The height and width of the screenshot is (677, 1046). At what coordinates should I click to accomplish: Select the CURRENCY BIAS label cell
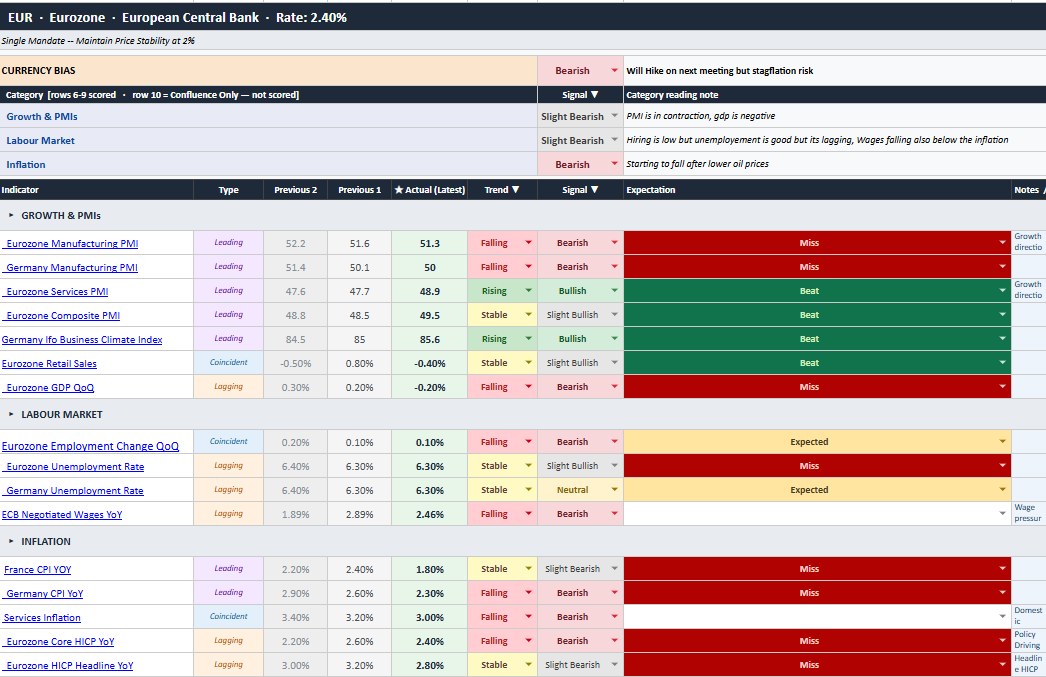[x=268, y=71]
